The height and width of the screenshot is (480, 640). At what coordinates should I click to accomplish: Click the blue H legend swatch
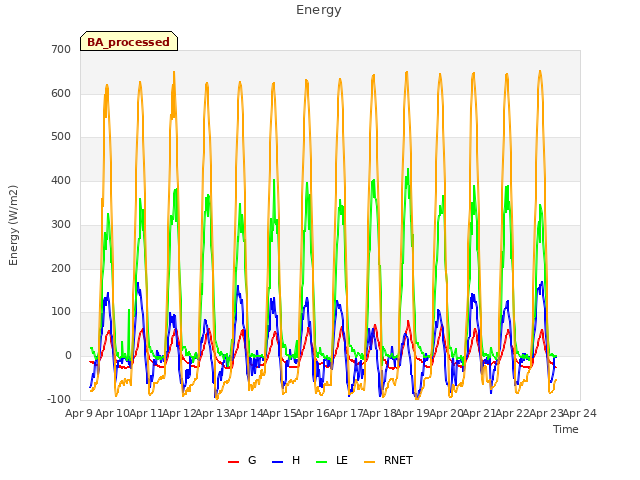coord(278,462)
